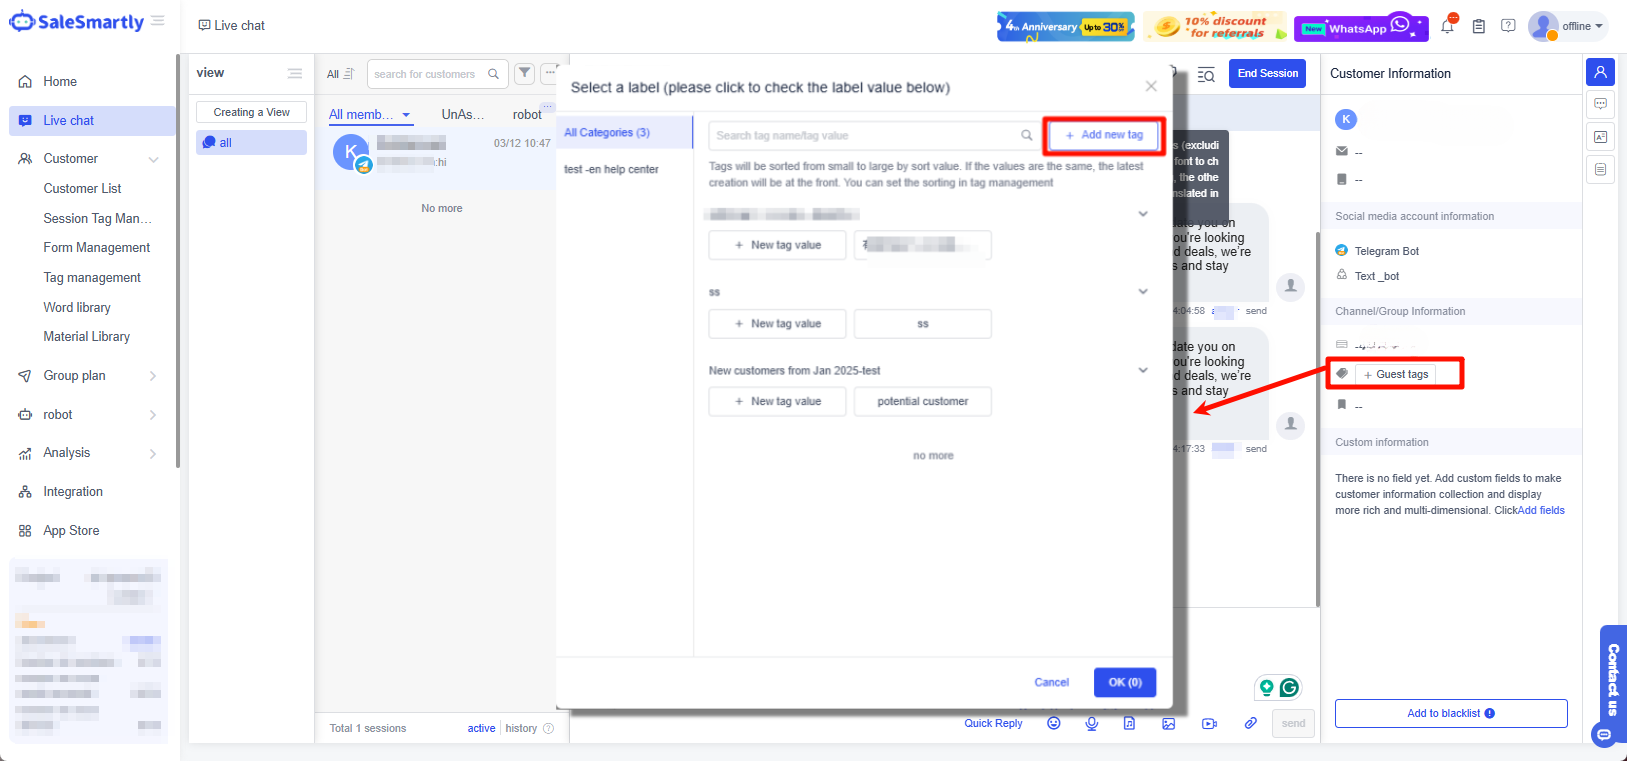
Task: Open the customer filter funnel icon
Action: click(x=525, y=73)
